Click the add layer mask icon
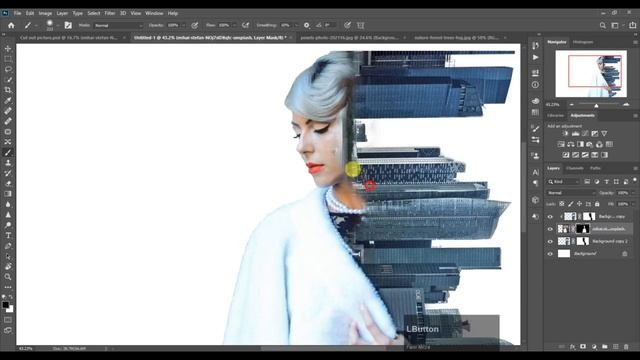 coord(583,347)
